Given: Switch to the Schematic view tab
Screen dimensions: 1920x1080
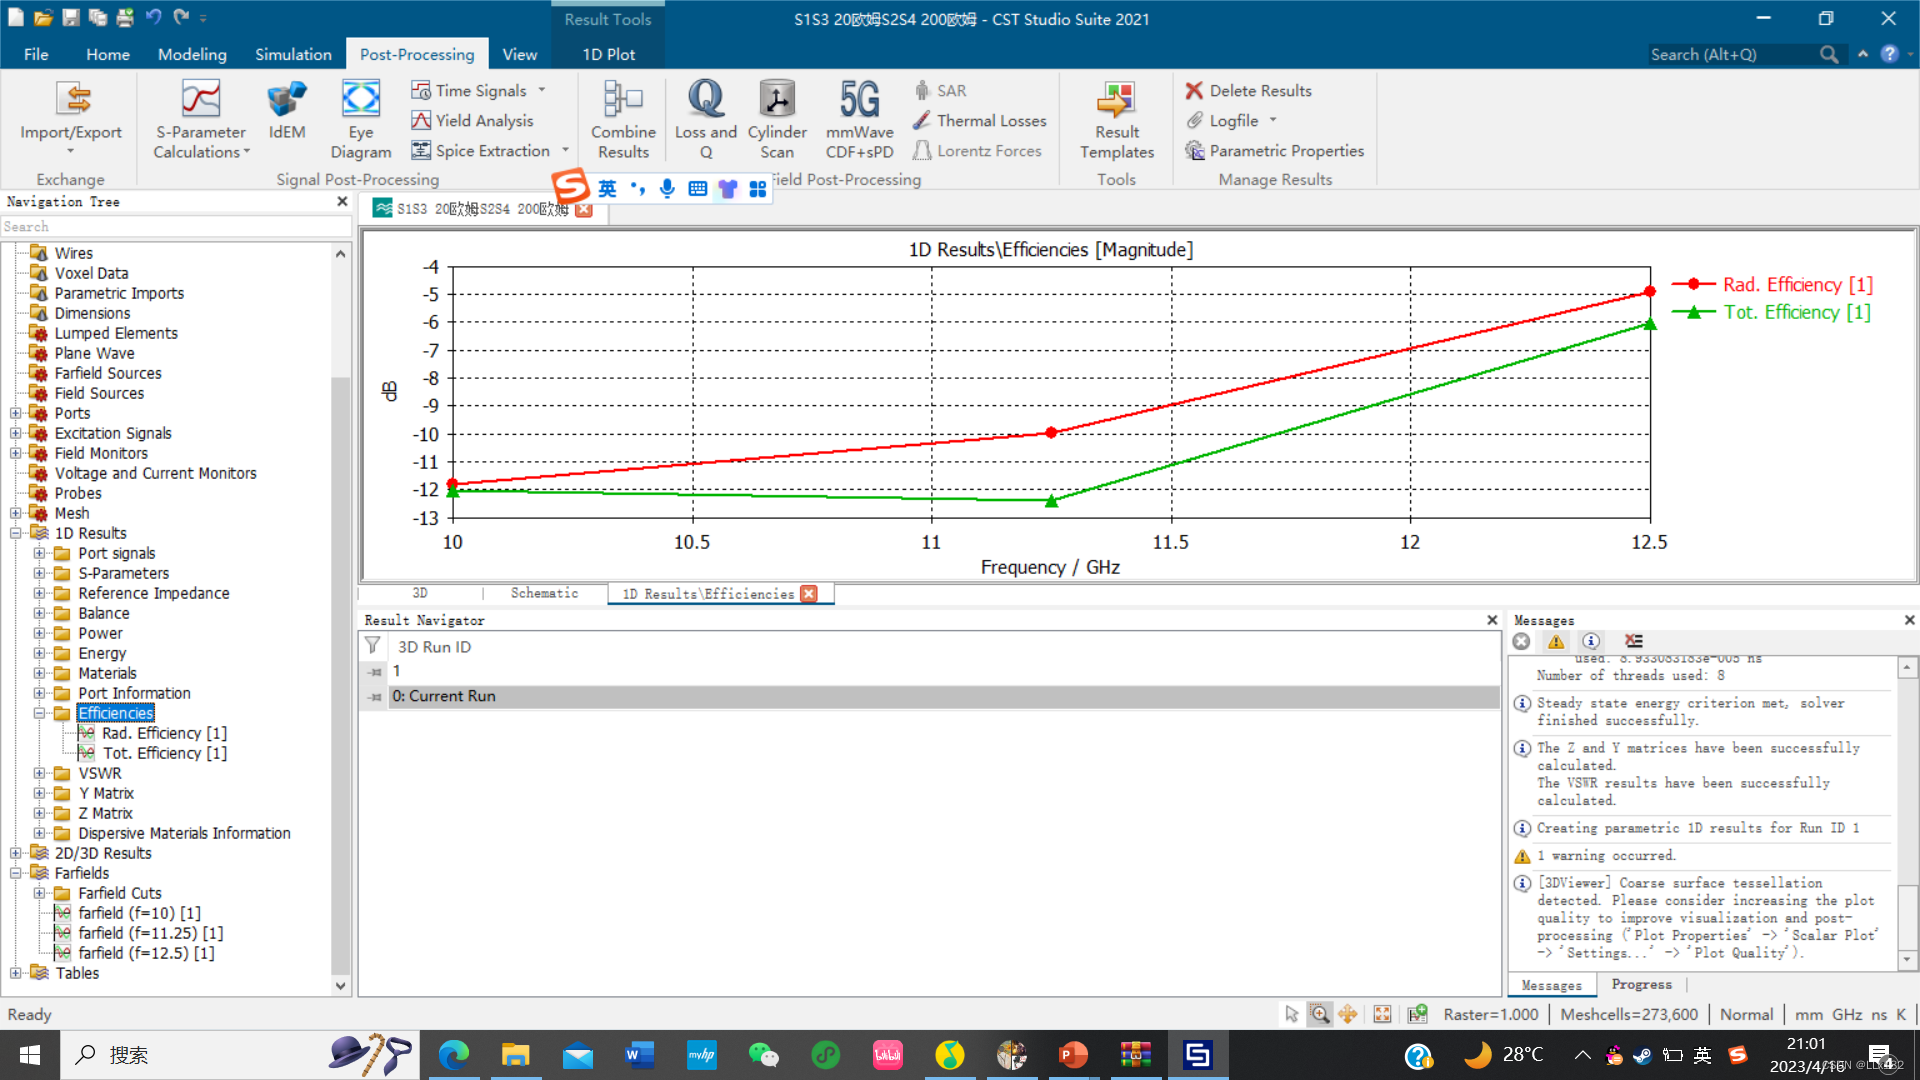Looking at the screenshot, I should point(544,593).
